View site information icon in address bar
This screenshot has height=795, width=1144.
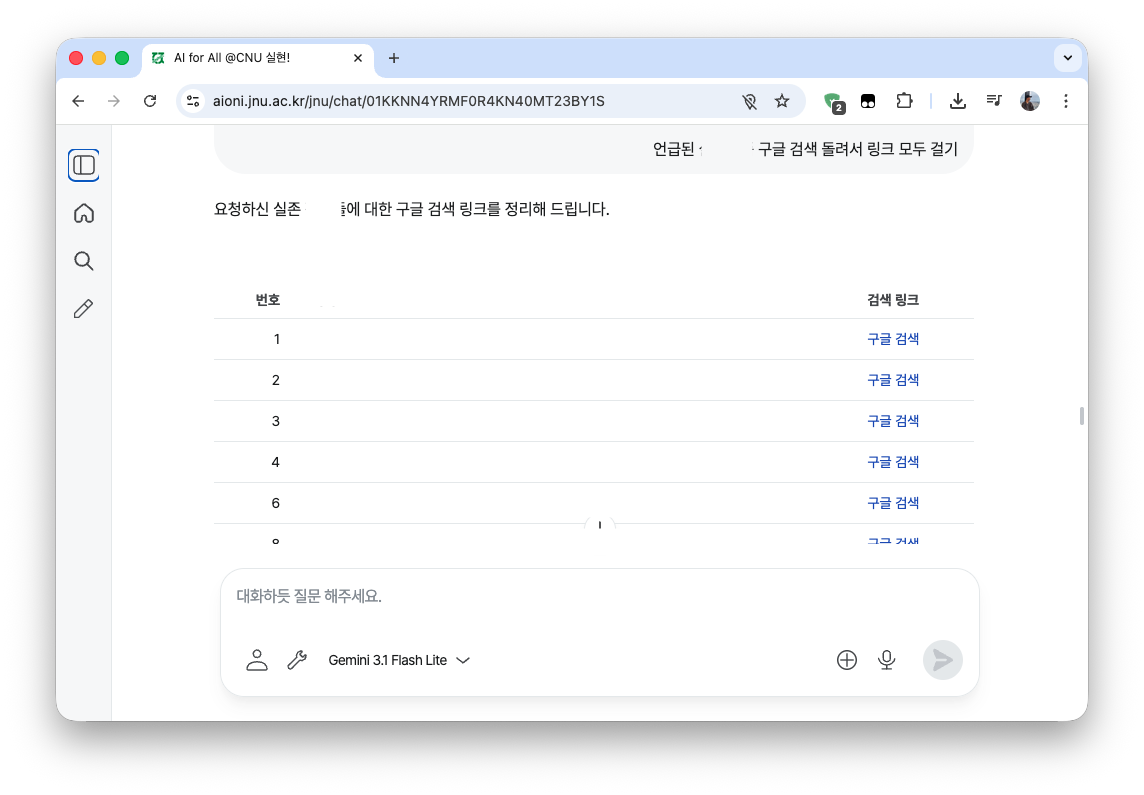(194, 101)
